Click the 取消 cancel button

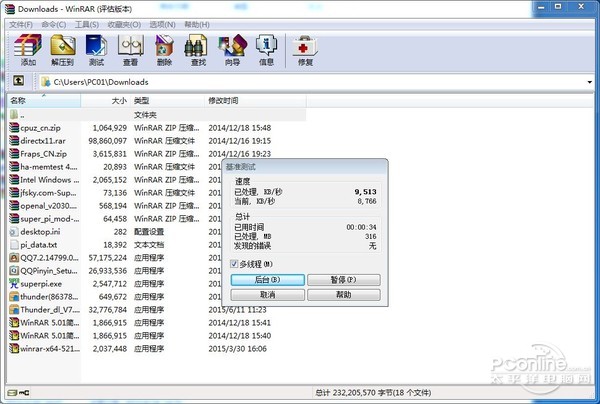pos(267,295)
